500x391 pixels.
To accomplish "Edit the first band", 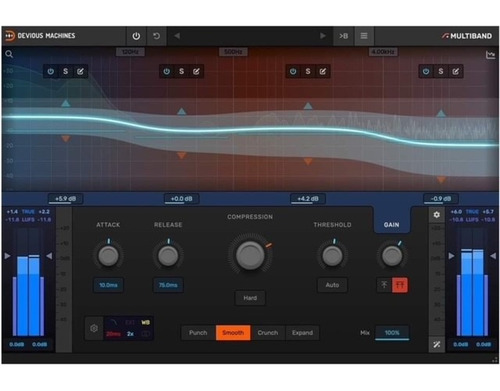I will pos(80,71).
